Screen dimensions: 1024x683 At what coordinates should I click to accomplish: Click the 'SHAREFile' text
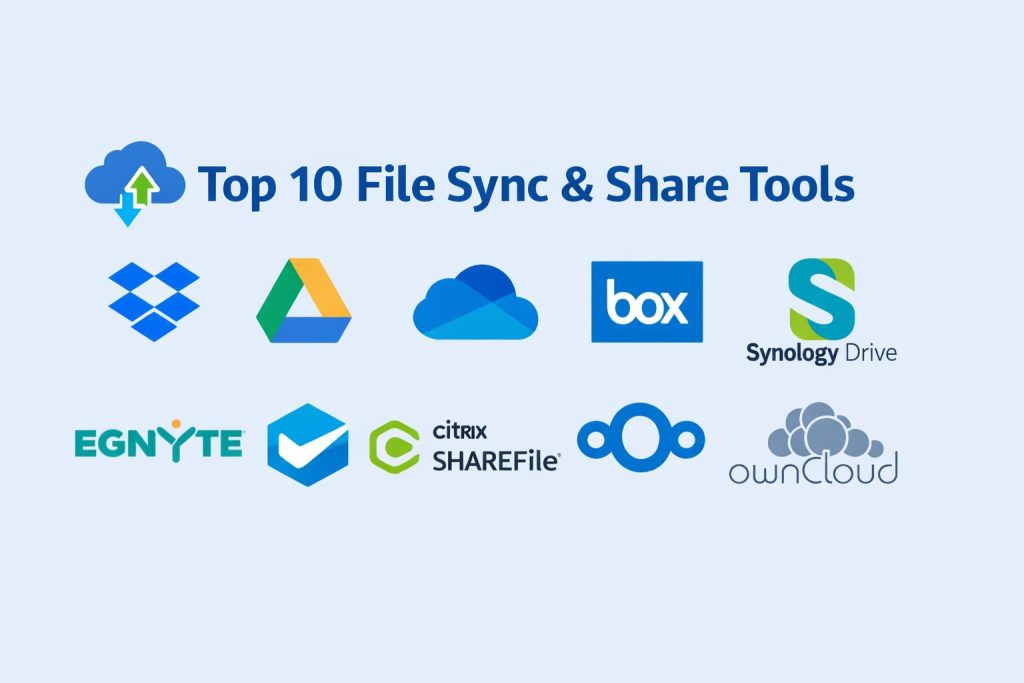point(495,461)
